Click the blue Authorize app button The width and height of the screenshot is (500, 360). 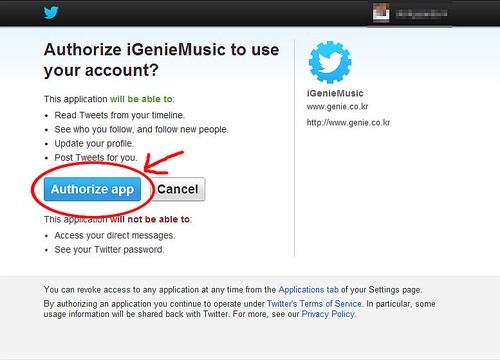92,189
